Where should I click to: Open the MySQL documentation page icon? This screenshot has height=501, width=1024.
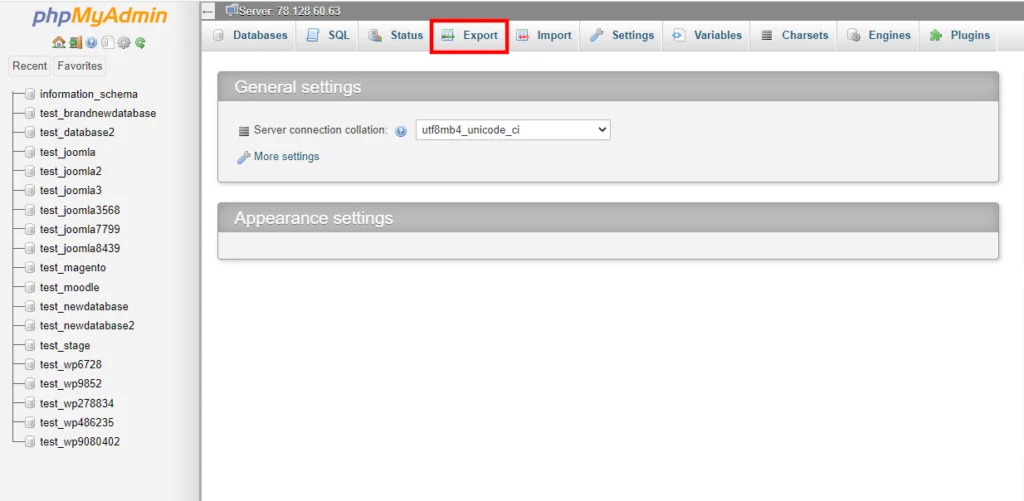point(108,43)
